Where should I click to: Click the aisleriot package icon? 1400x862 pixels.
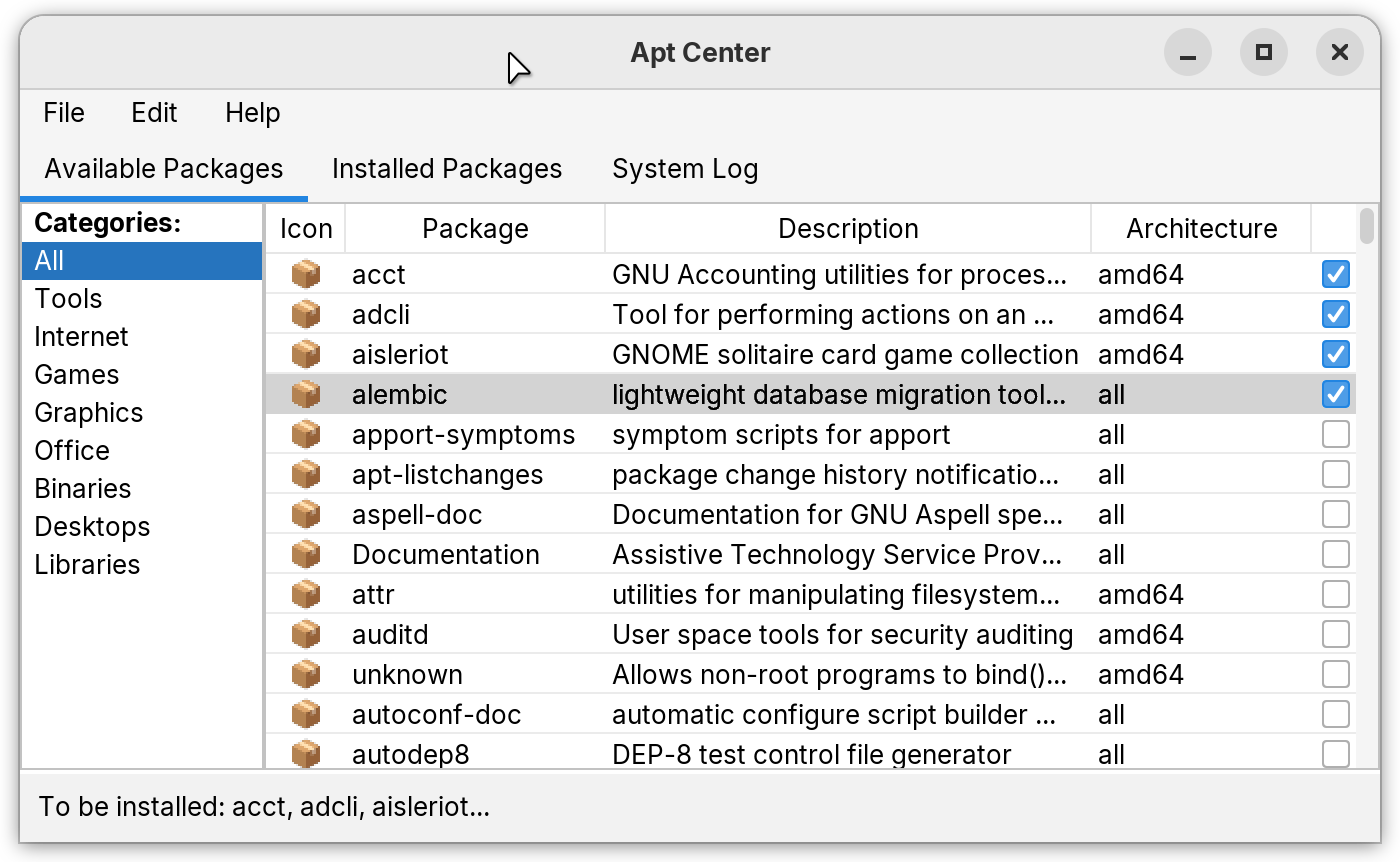306,353
